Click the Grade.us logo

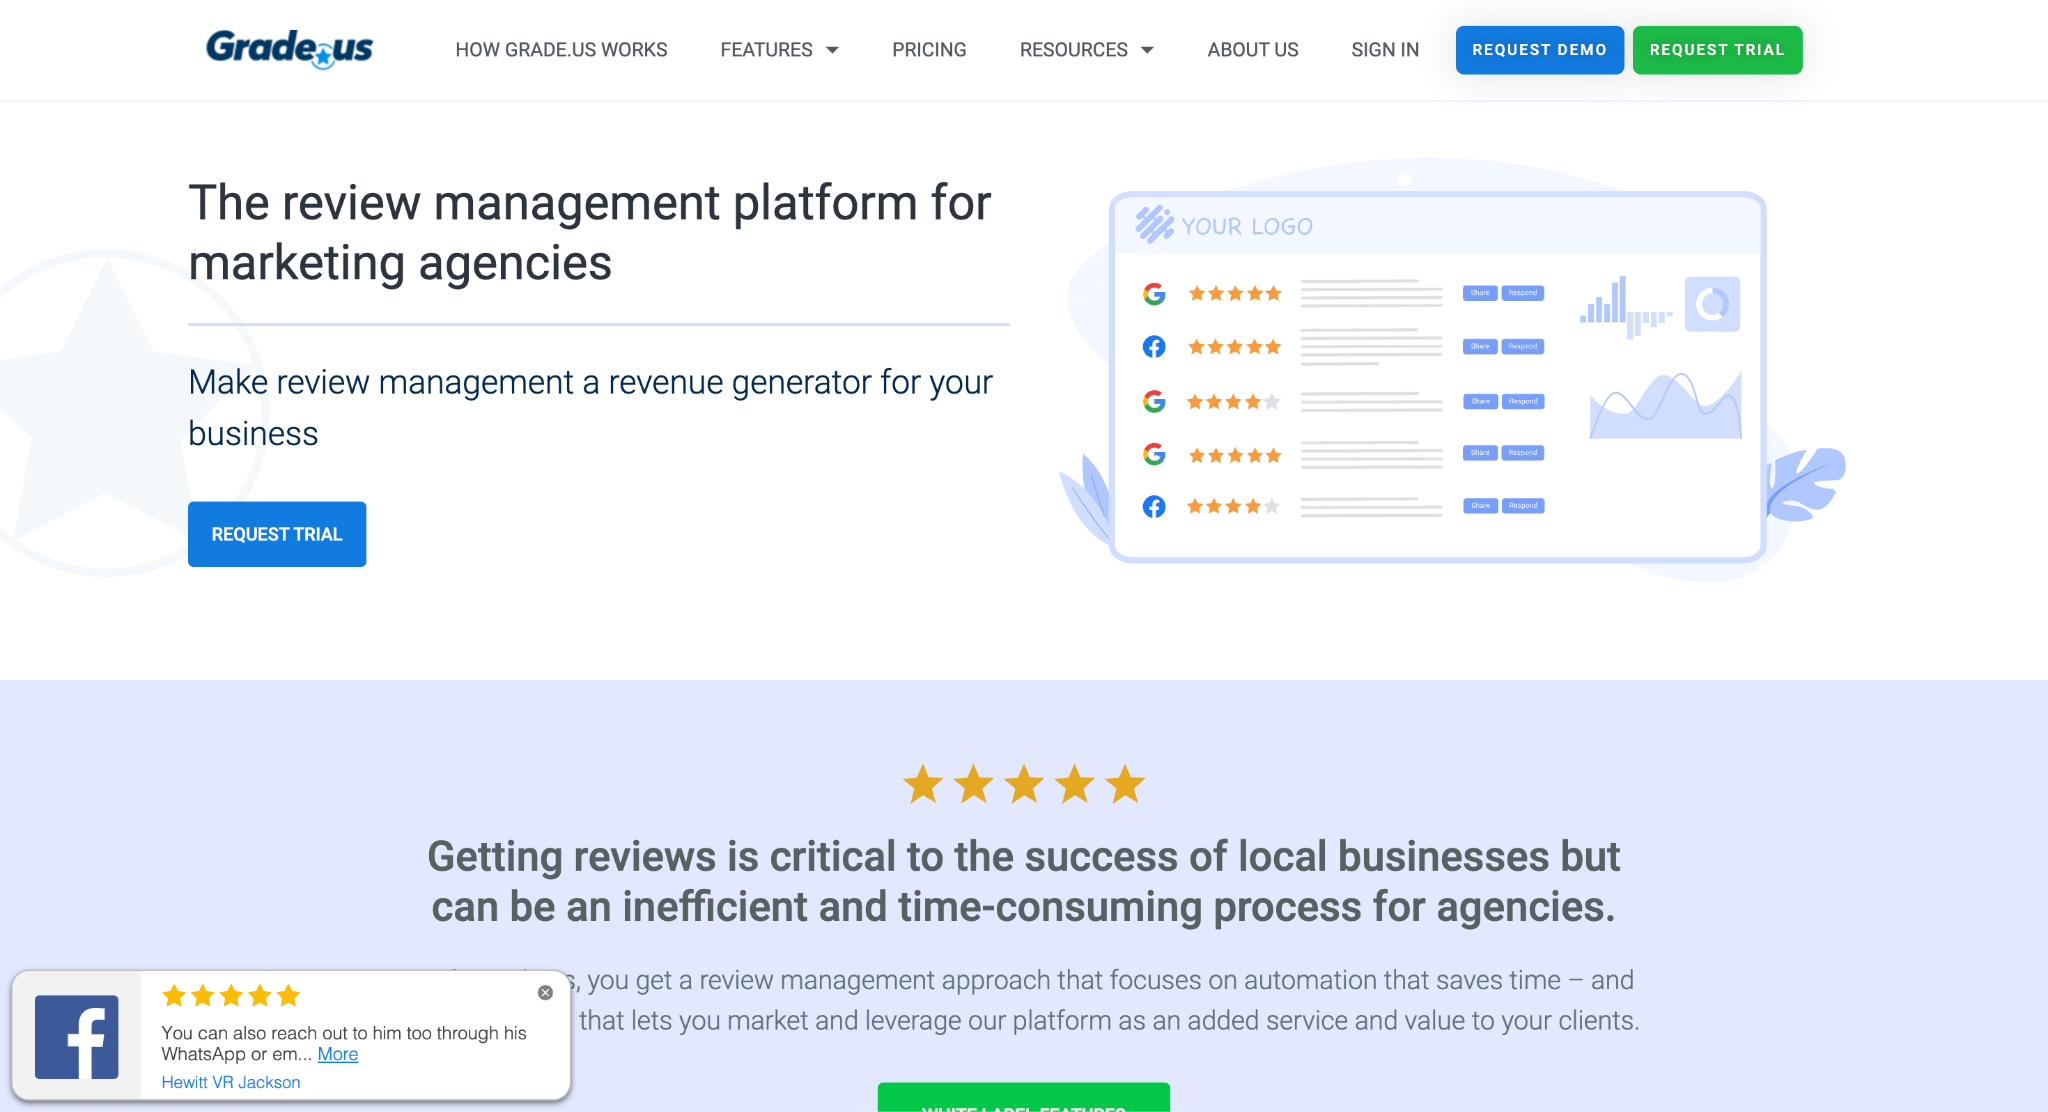pyautogui.click(x=289, y=48)
